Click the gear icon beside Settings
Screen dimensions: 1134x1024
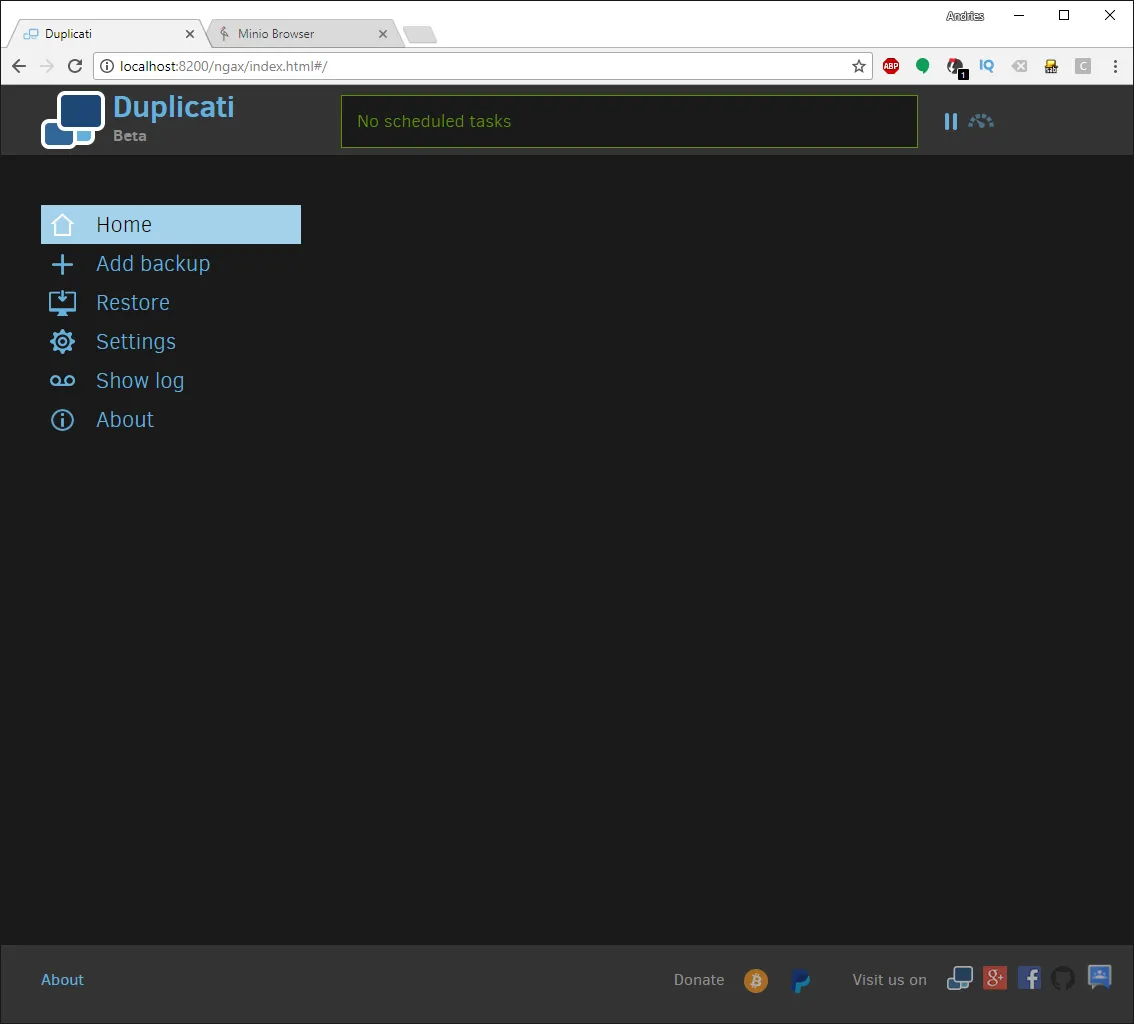click(x=62, y=342)
